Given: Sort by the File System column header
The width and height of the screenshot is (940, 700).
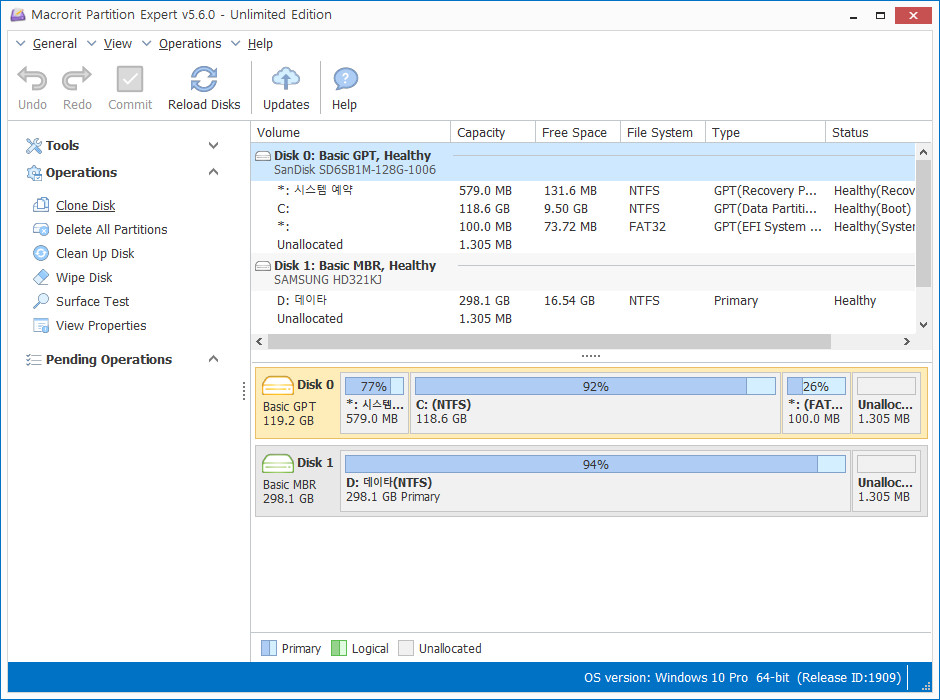Looking at the screenshot, I should pyautogui.click(x=662, y=132).
